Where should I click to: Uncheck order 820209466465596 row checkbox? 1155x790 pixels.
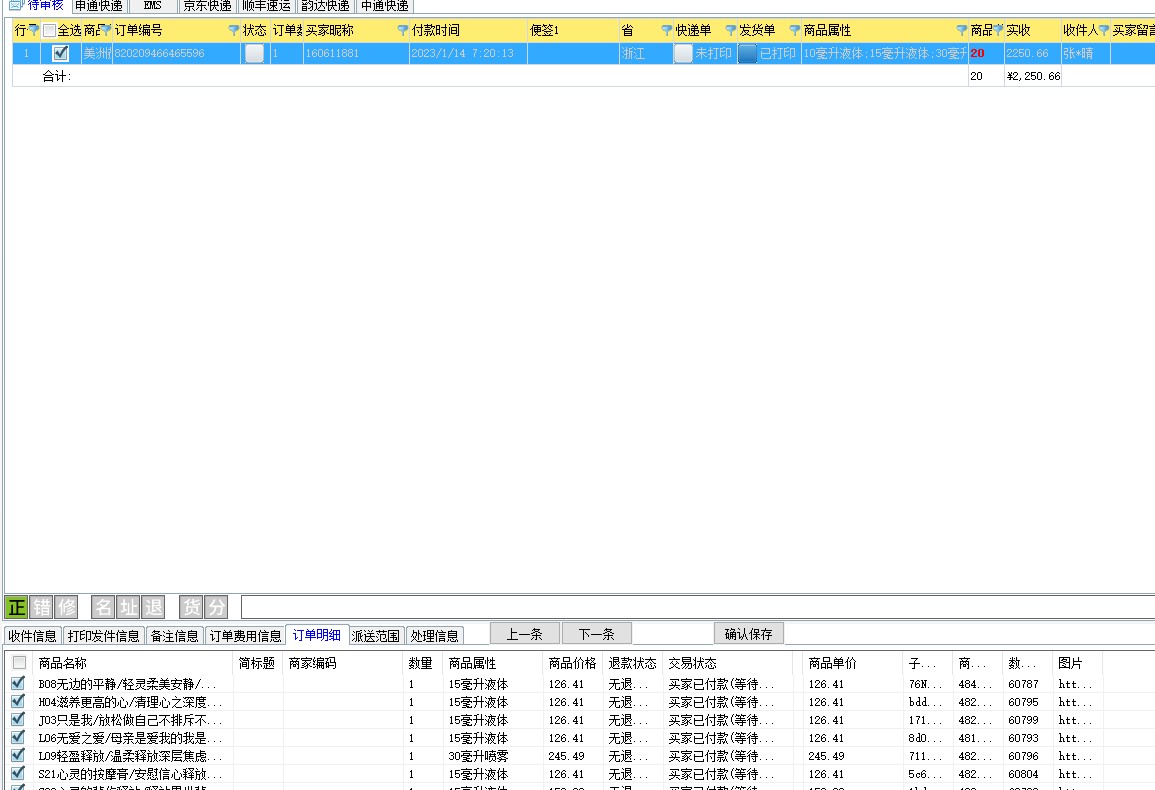[61, 53]
